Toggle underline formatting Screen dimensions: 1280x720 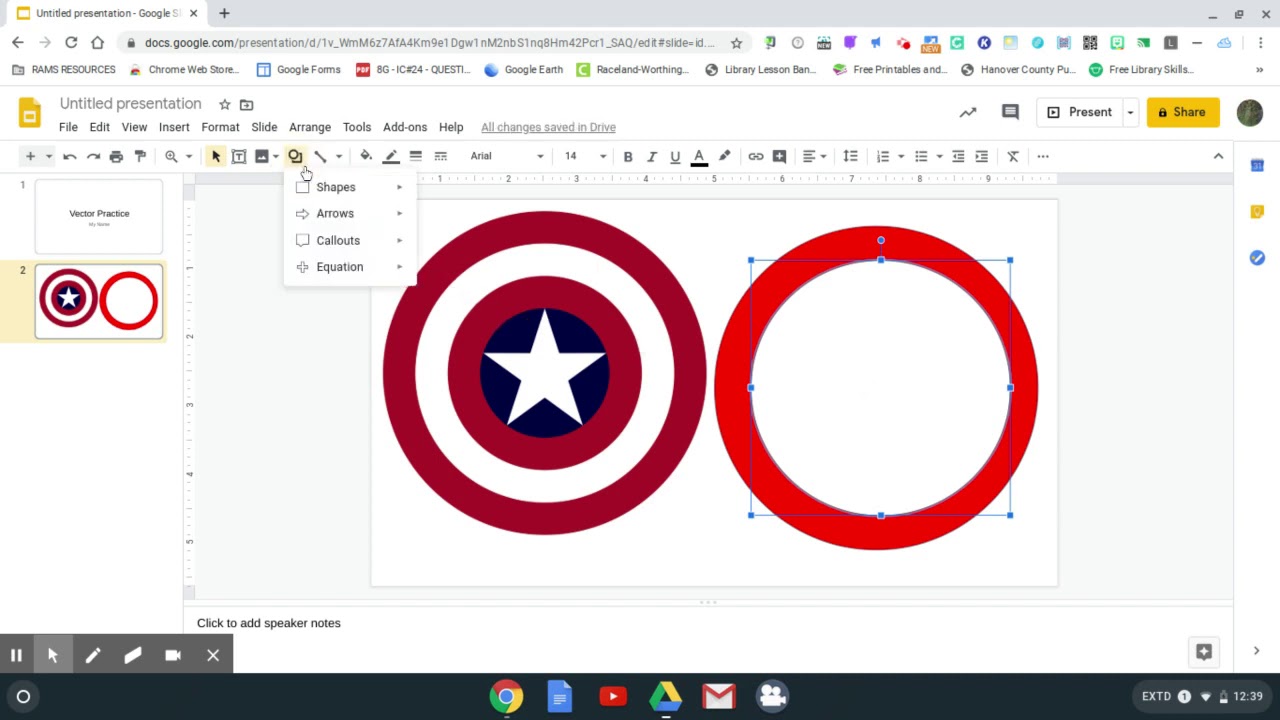click(675, 156)
